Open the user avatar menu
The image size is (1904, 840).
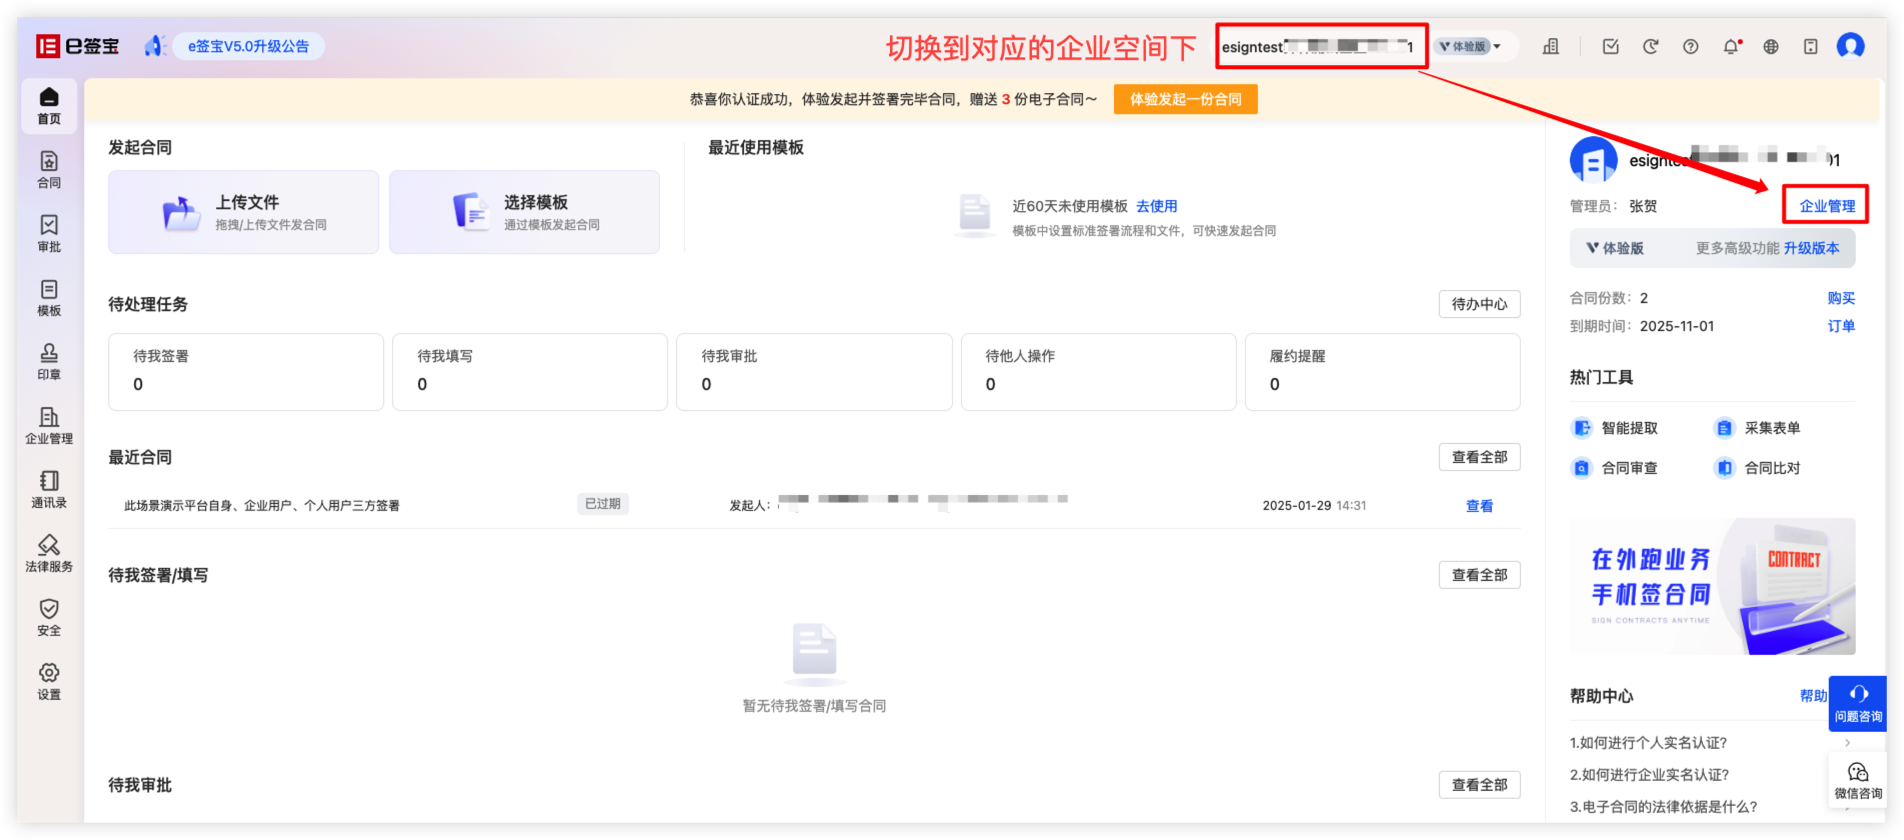(x=1851, y=46)
